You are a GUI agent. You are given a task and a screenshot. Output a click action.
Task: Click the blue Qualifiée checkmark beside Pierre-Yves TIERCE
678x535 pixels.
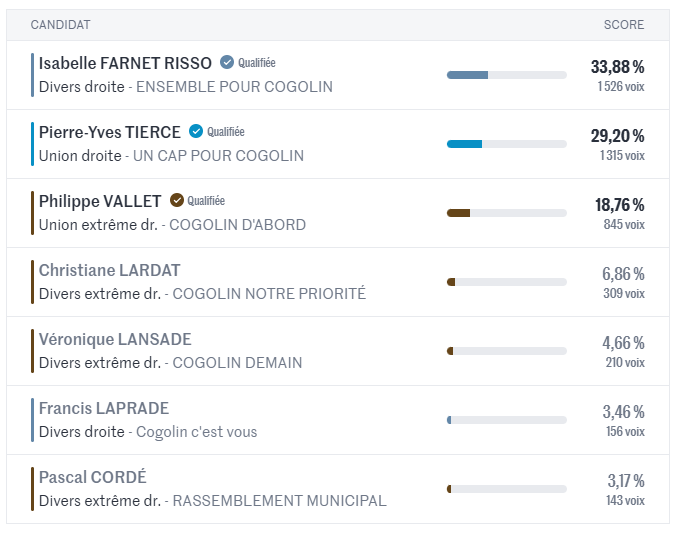click(196, 131)
